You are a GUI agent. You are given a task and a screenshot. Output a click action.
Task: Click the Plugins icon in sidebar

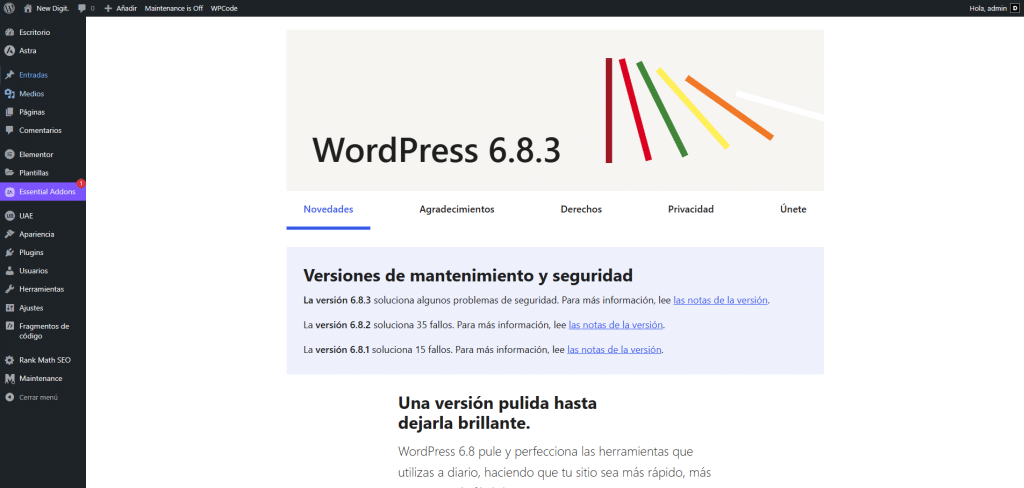[9, 252]
